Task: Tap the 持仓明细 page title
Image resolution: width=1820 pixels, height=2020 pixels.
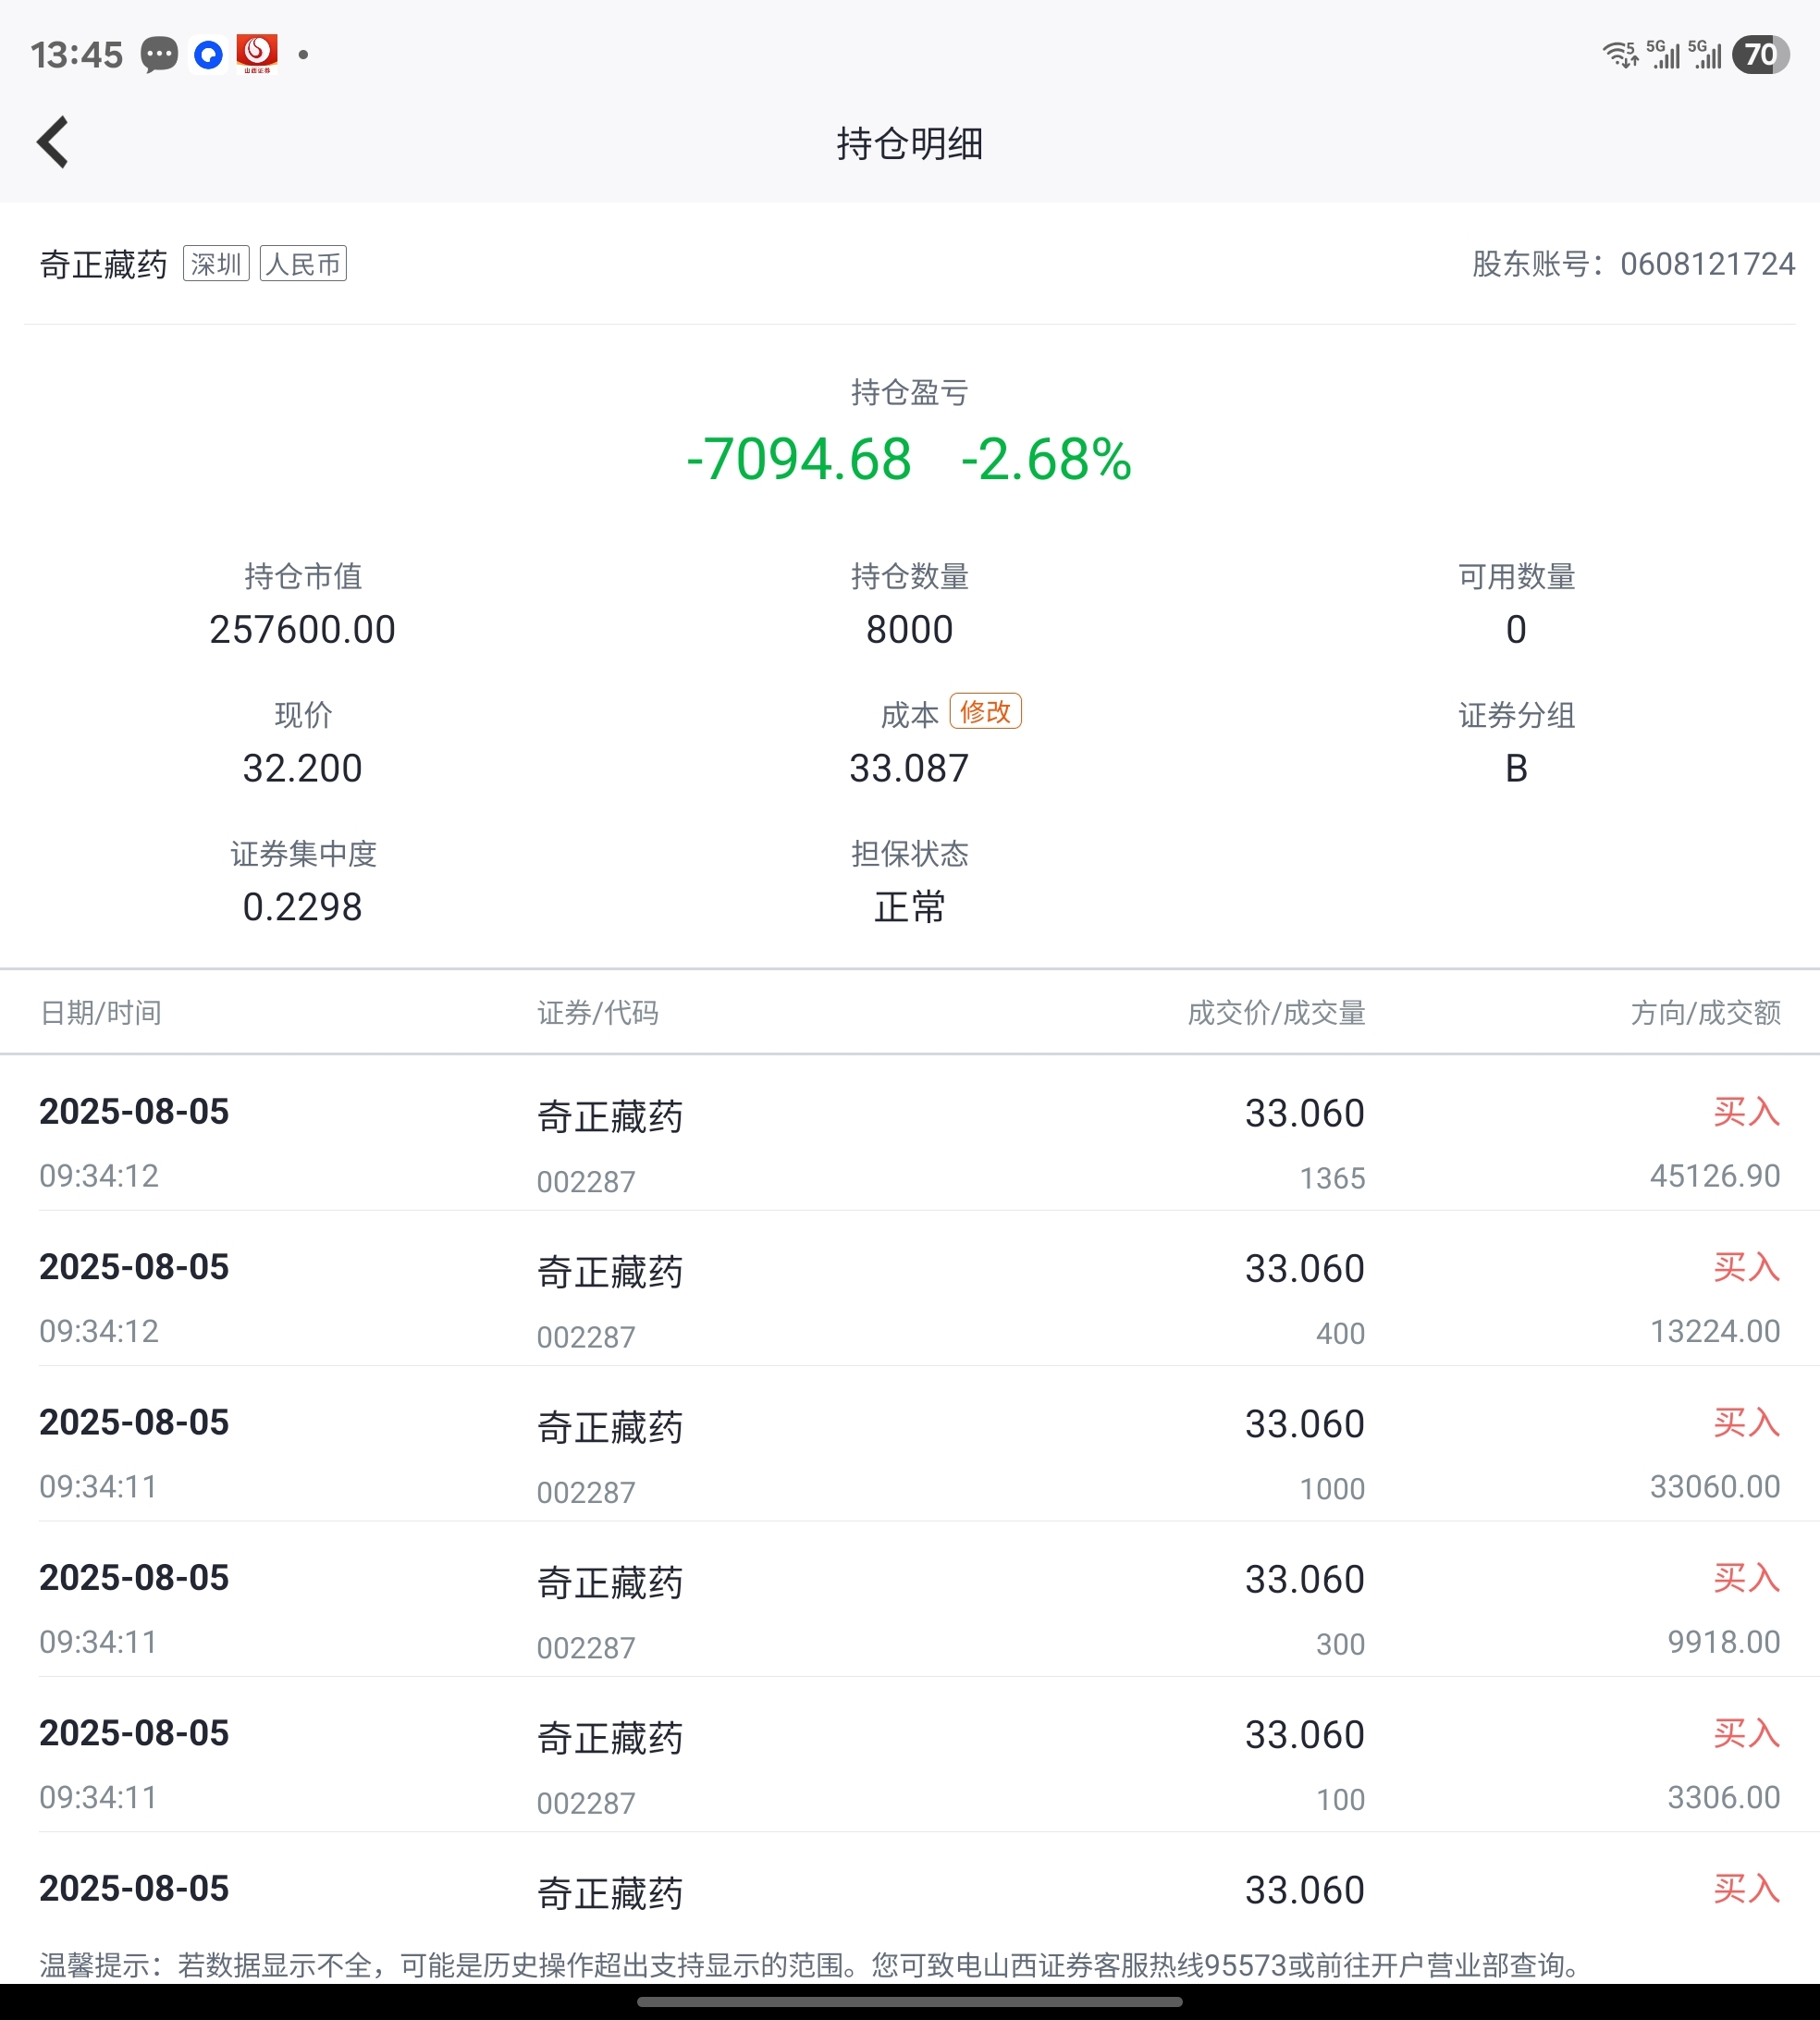Action: [x=910, y=143]
